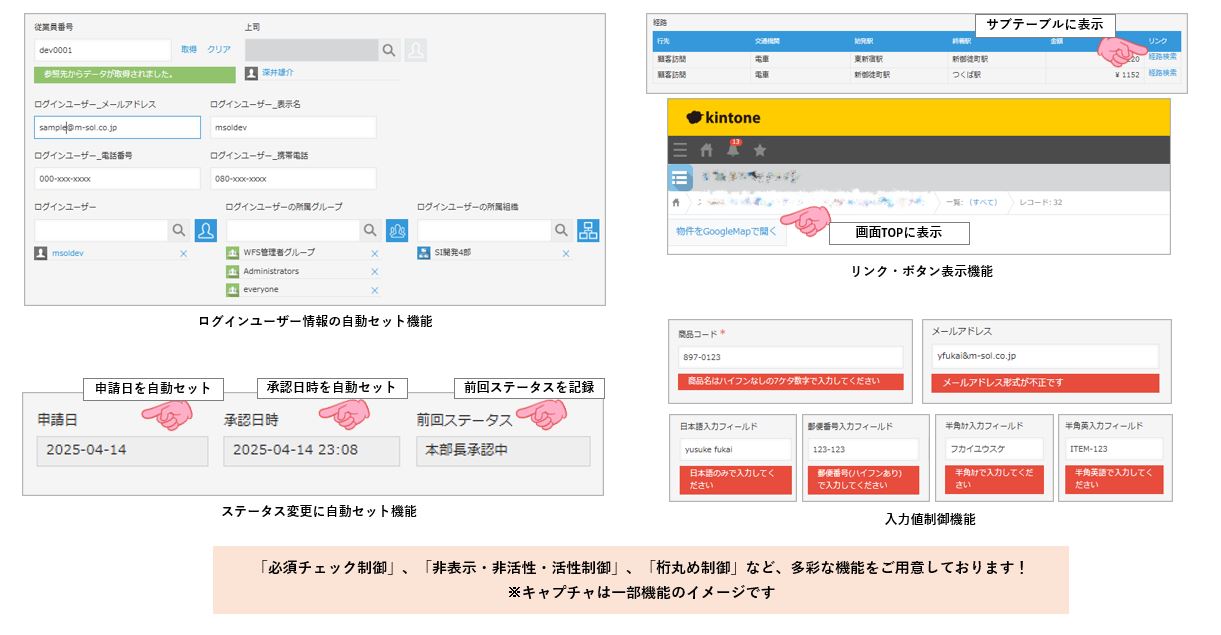Click the レコード: 32 breadcrumb text

tap(1040, 202)
